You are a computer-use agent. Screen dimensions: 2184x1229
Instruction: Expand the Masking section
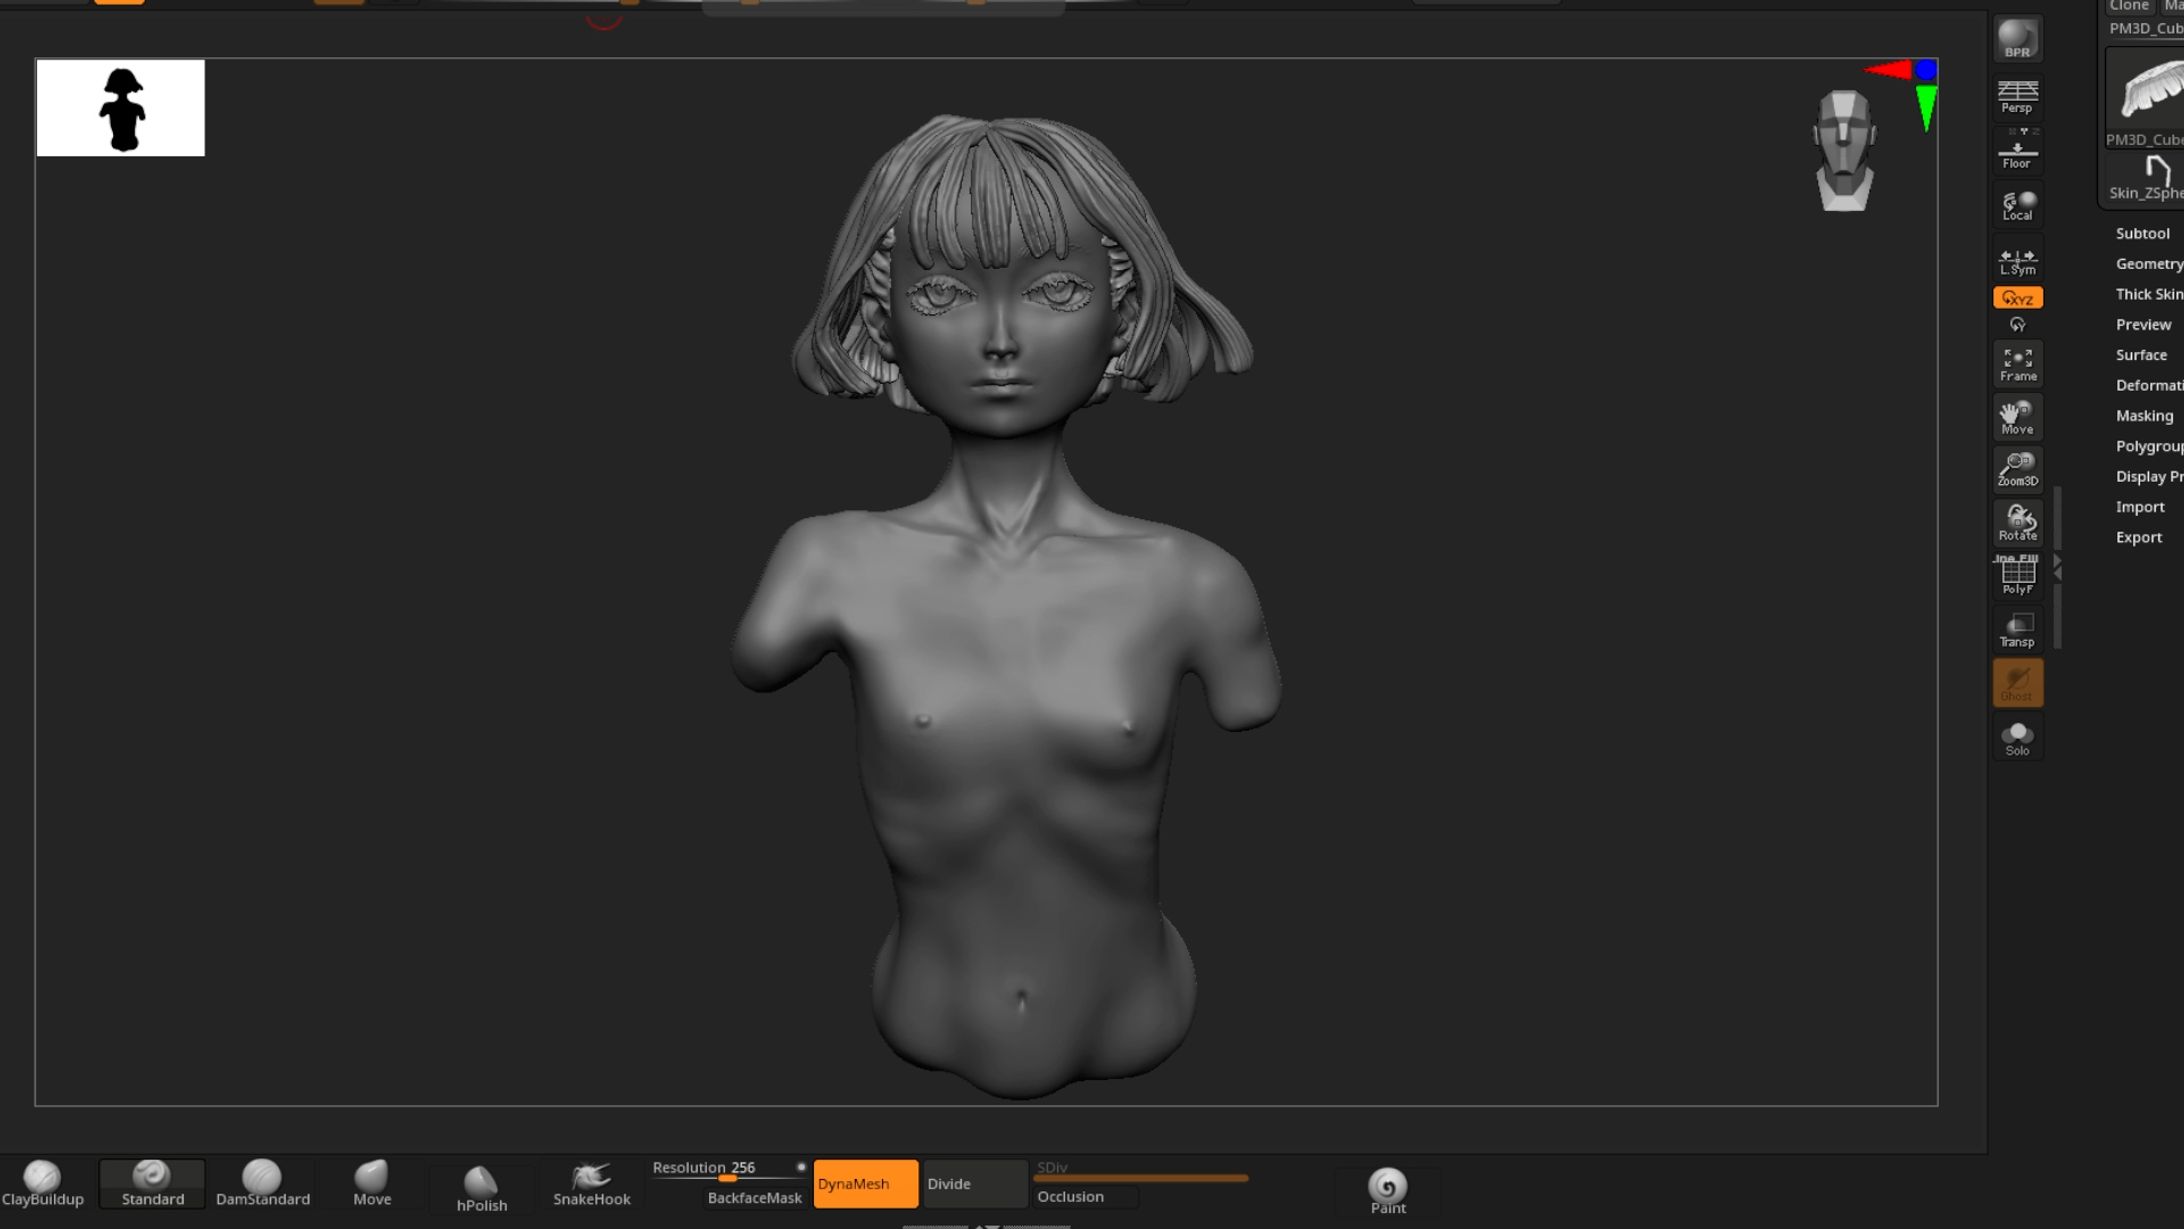point(2144,416)
